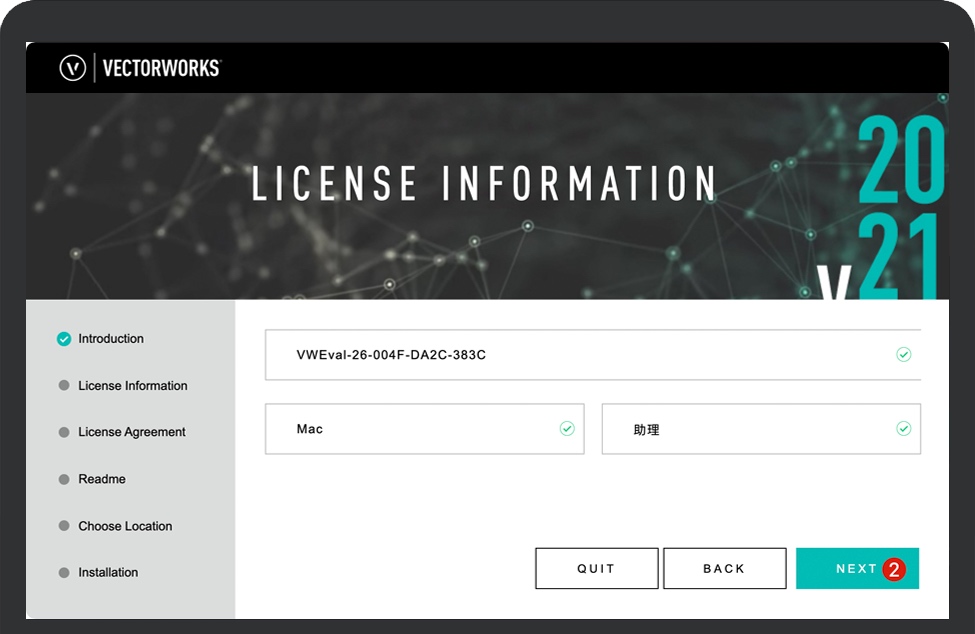
Task: Go back with the BACK button
Action: (724, 568)
